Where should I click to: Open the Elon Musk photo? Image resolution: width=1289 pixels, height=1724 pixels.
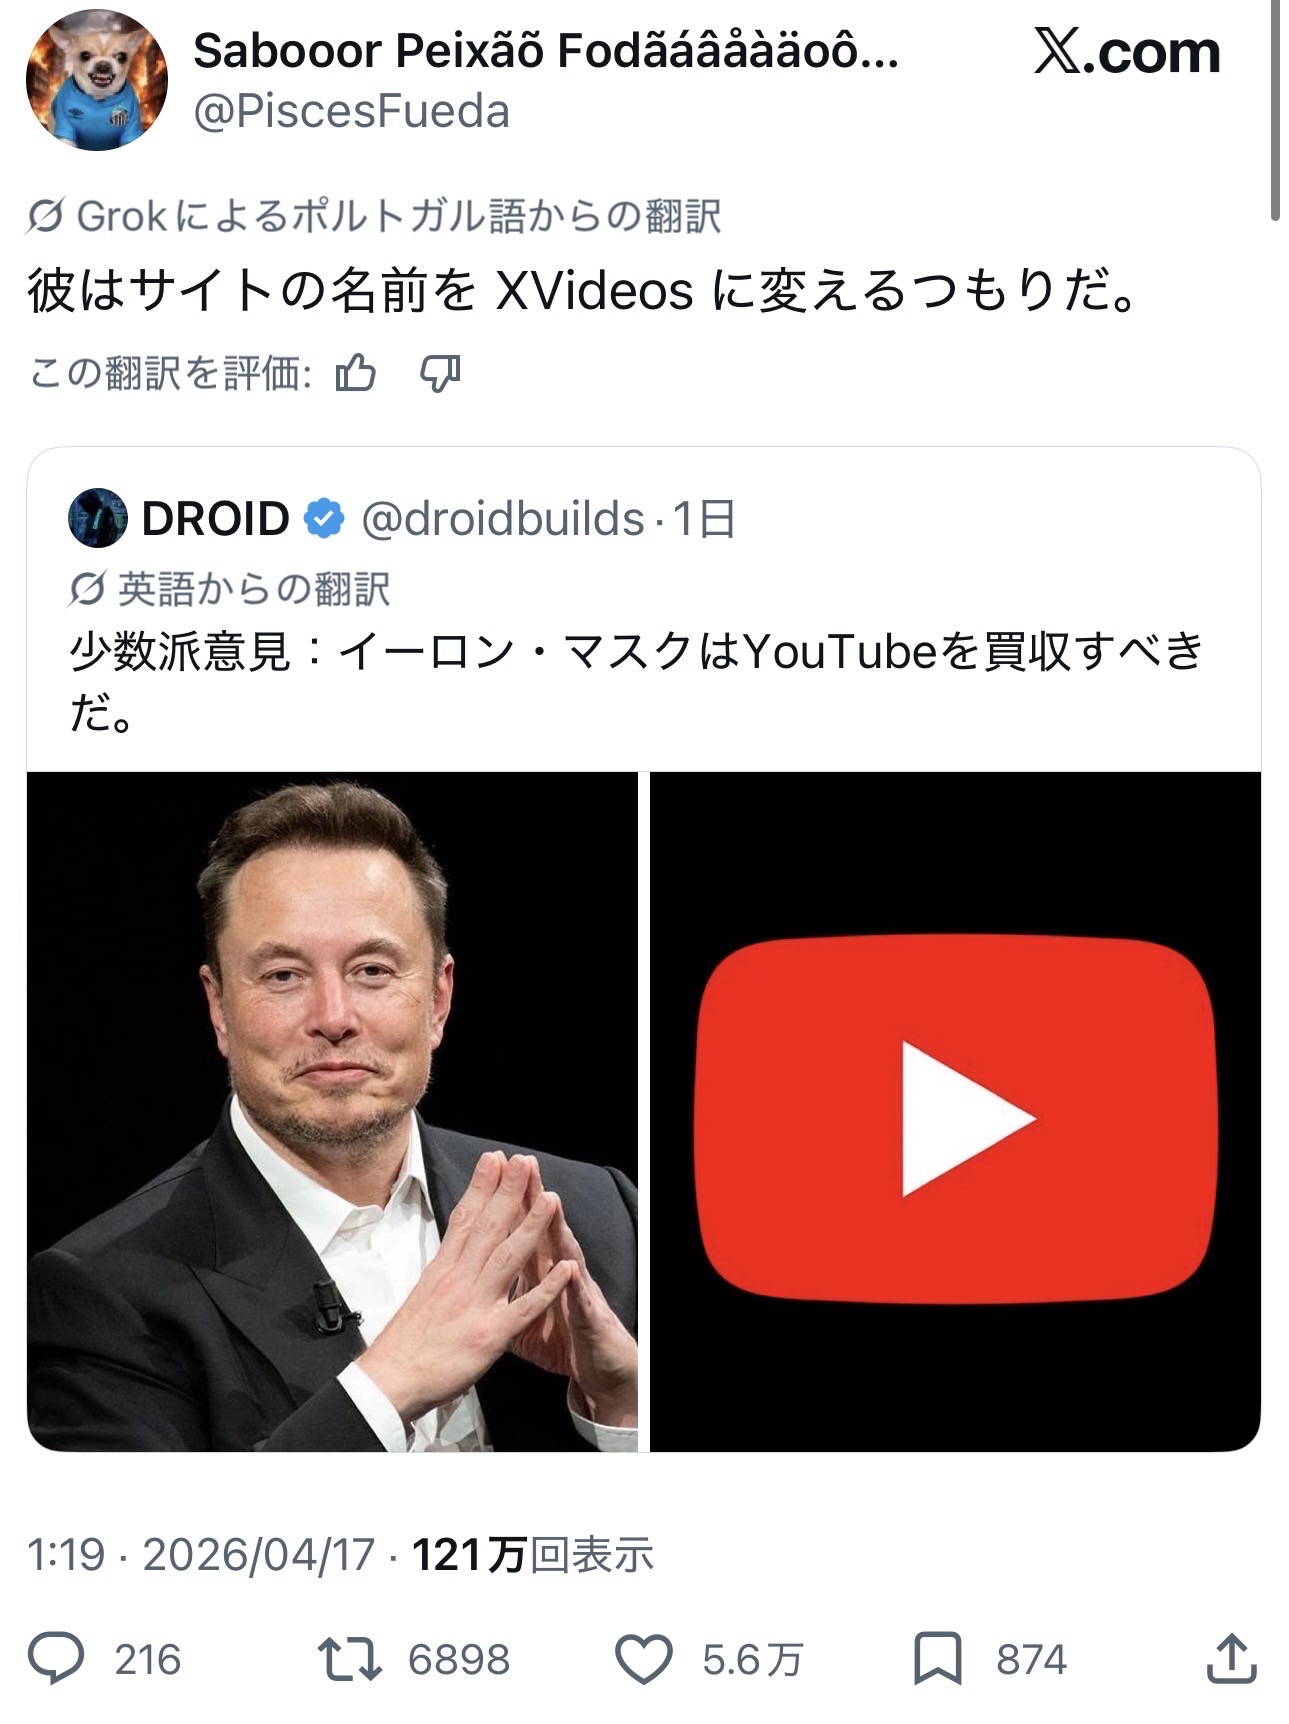pos(332,1111)
